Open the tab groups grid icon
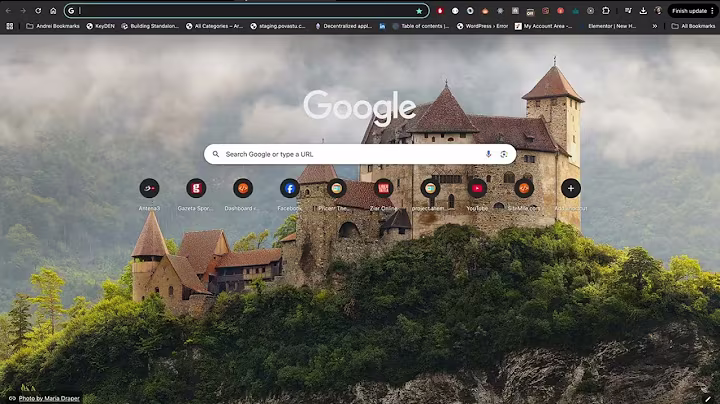 [10, 26]
